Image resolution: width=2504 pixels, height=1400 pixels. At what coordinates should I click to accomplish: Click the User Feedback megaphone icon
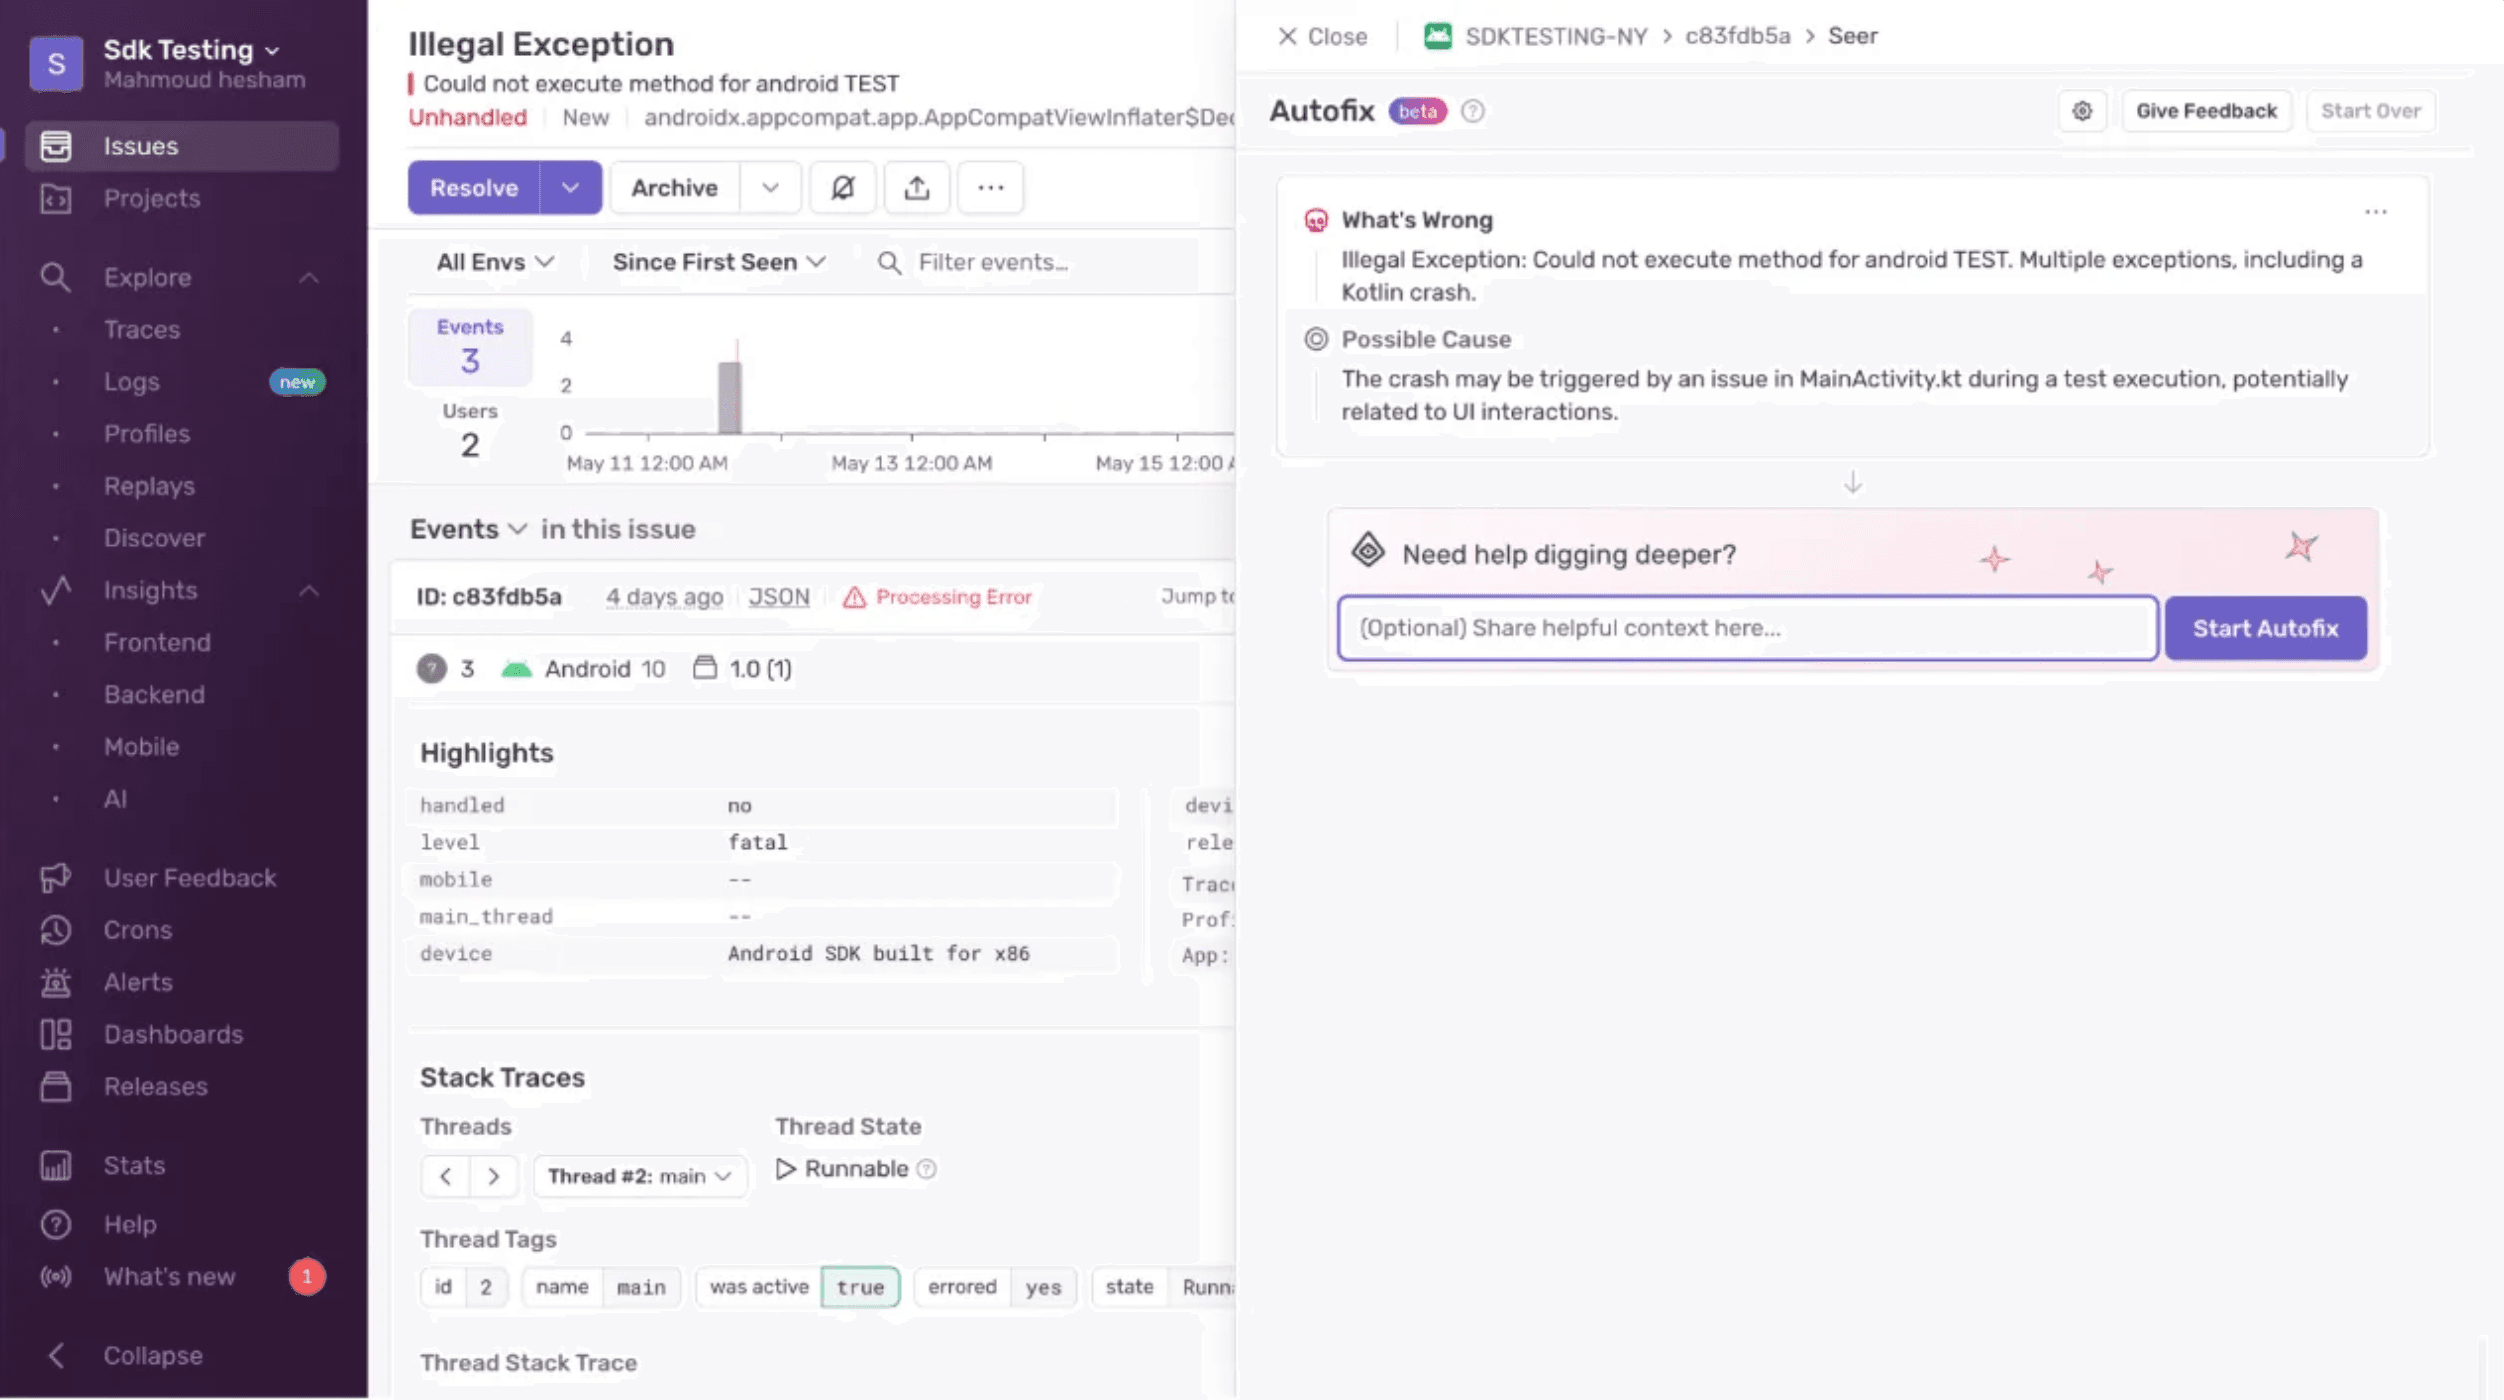point(55,877)
